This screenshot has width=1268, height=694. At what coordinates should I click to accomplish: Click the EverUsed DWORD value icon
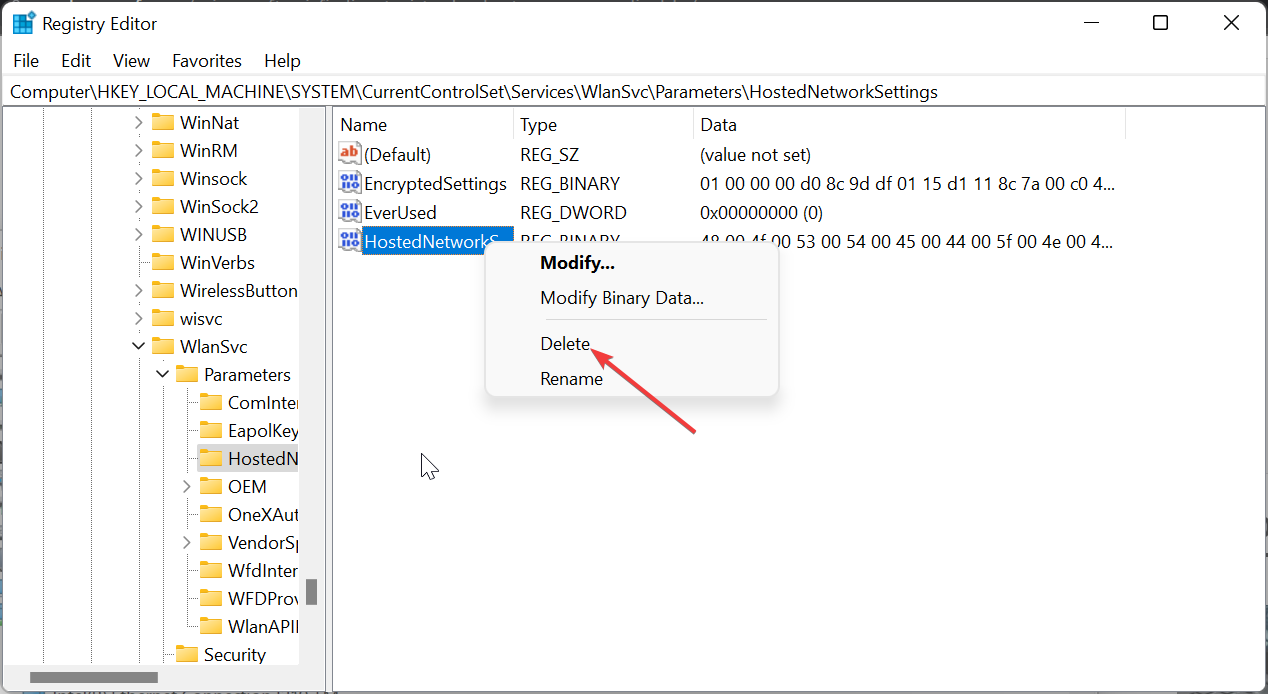(350, 212)
